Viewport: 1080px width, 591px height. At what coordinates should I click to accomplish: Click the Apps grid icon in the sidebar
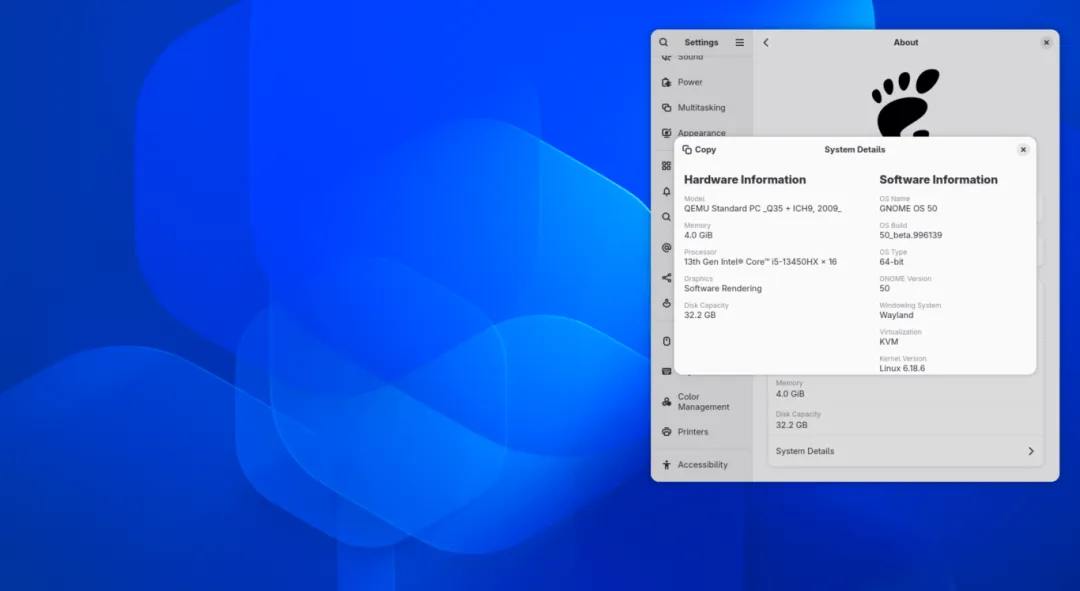[666, 166]
